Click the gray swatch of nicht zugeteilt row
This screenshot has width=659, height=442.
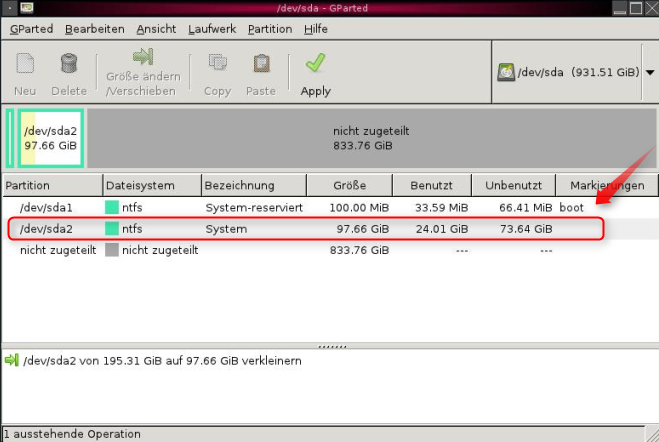pos(112,250)
